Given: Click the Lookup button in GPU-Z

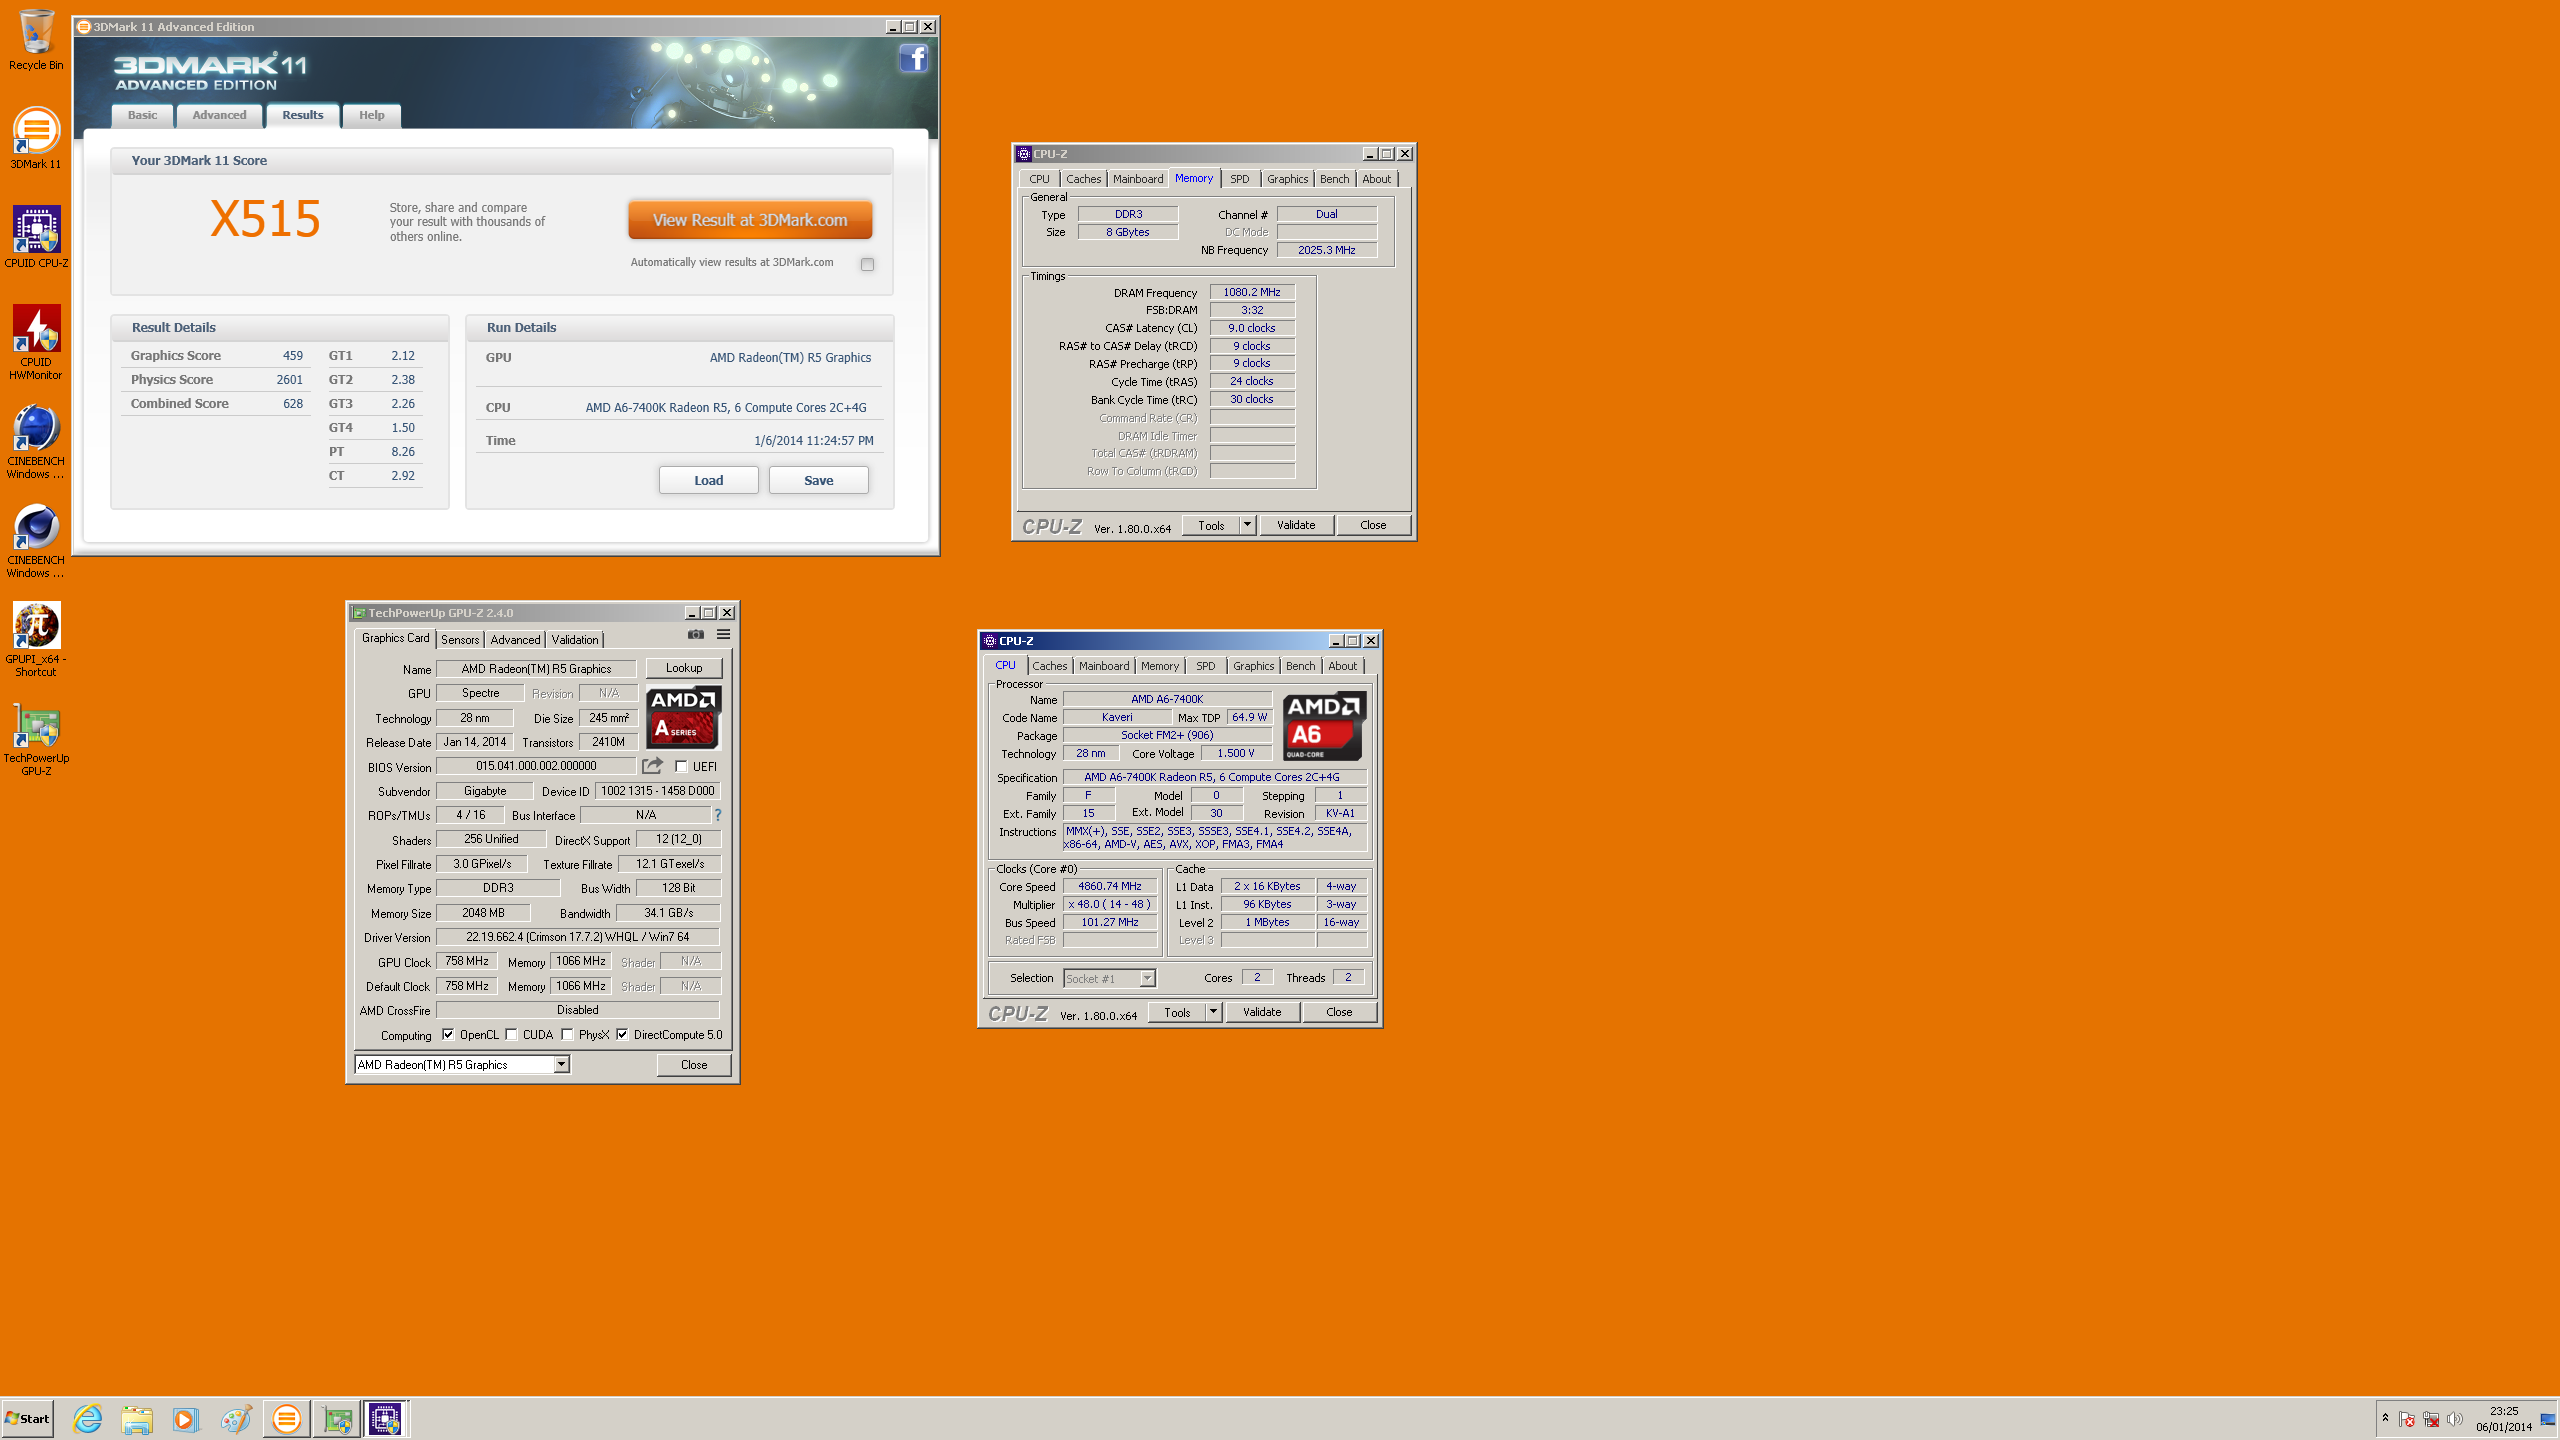Looking at the screenshot, I should click(x=684, y=668).
